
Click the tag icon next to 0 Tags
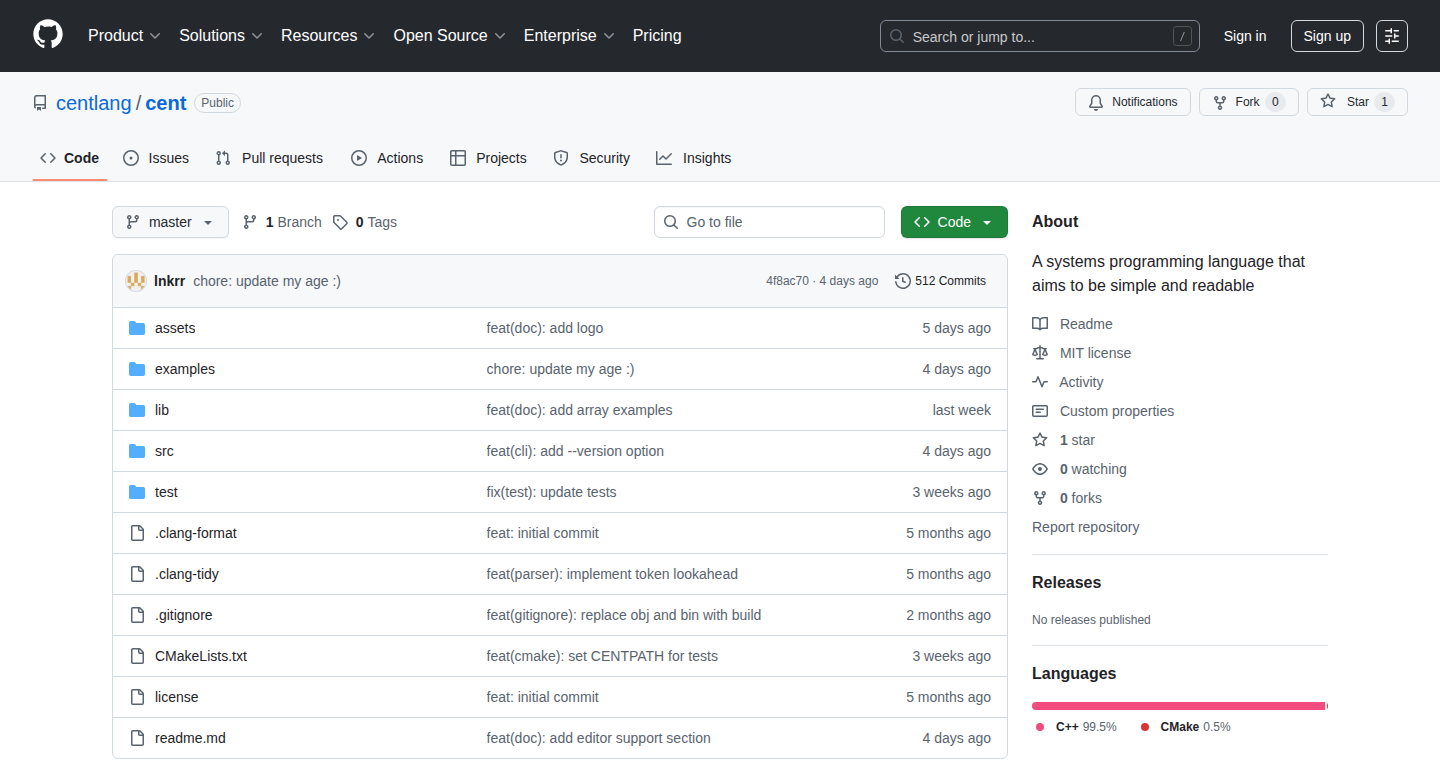340,222
